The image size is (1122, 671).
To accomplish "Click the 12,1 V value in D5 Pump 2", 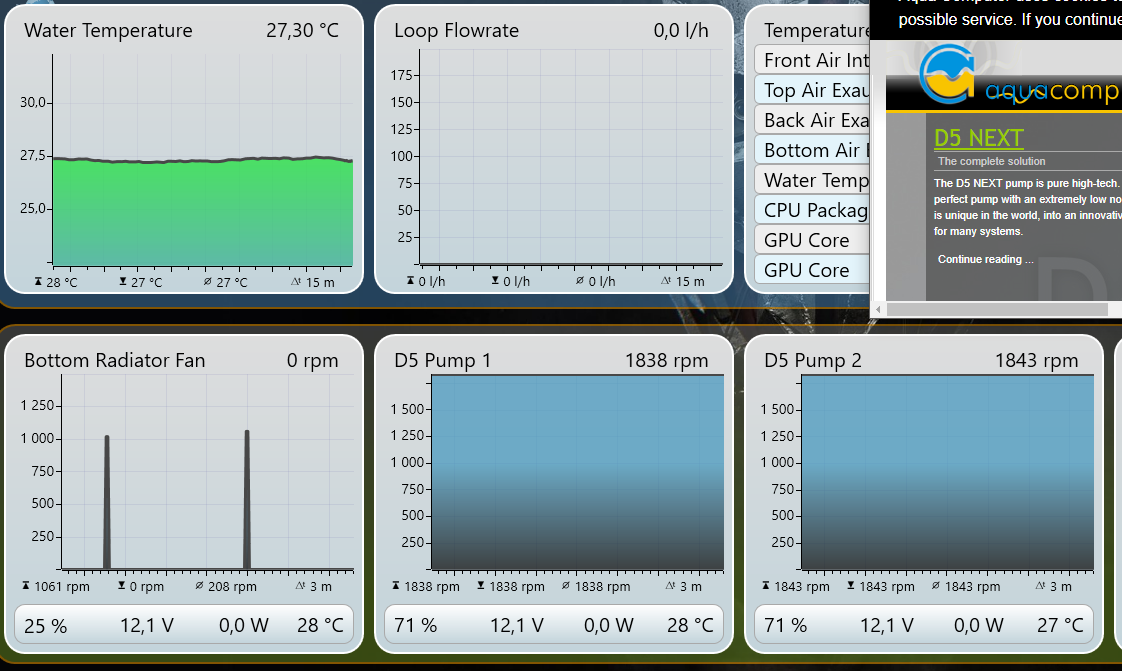I will click(x=887, y=625).
